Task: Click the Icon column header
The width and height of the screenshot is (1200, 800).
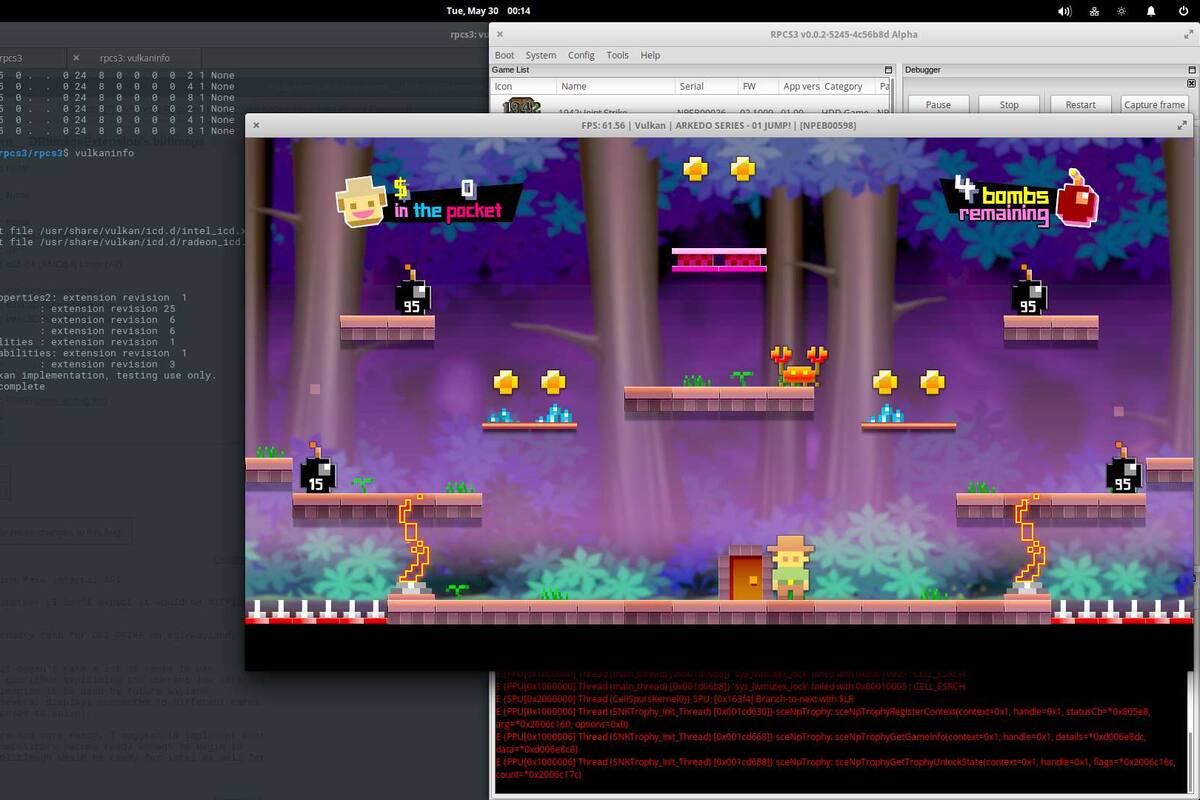Action: 523,87
